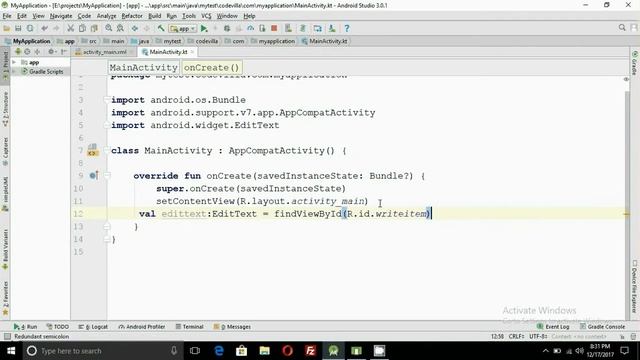Click the red Stop icon

click(274, 29)
